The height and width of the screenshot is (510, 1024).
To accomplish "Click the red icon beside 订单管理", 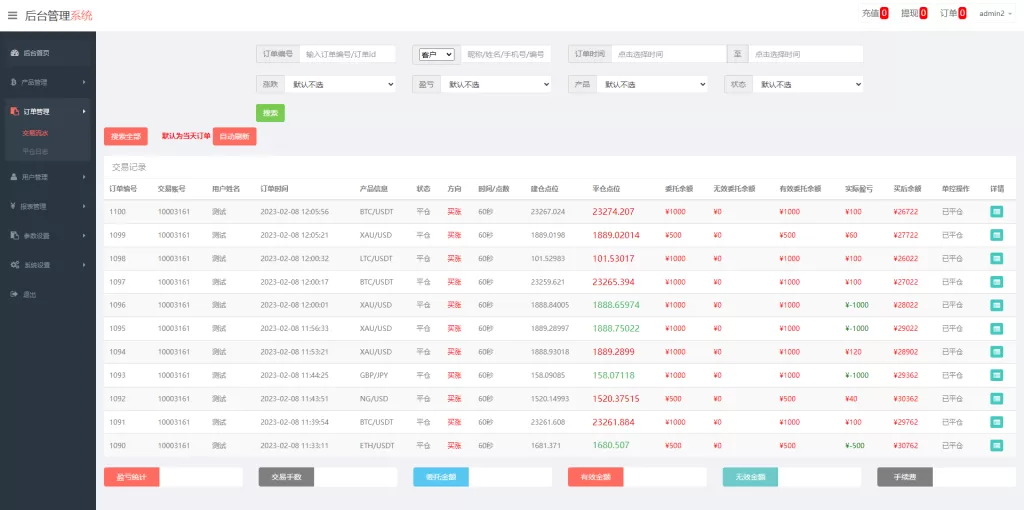I will 14,112.
